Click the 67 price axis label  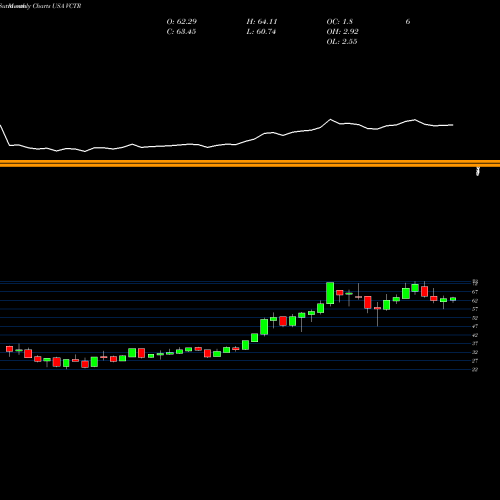(475, 292)
